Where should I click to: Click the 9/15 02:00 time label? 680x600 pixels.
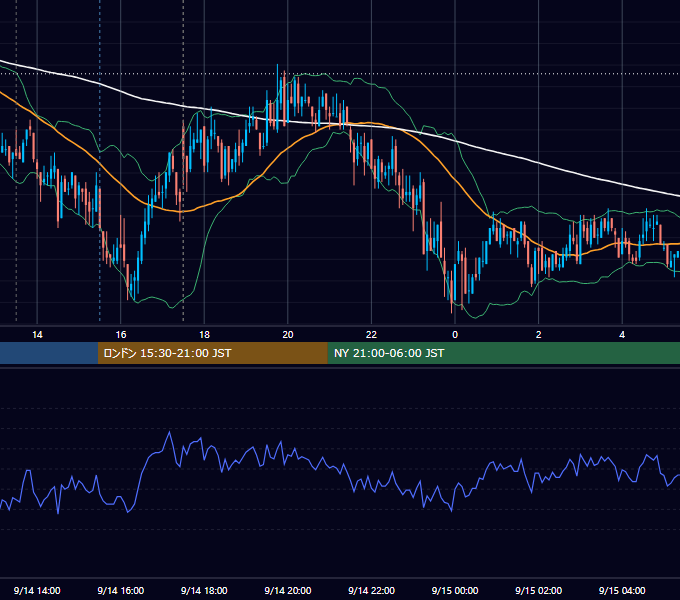coord(538,590)
